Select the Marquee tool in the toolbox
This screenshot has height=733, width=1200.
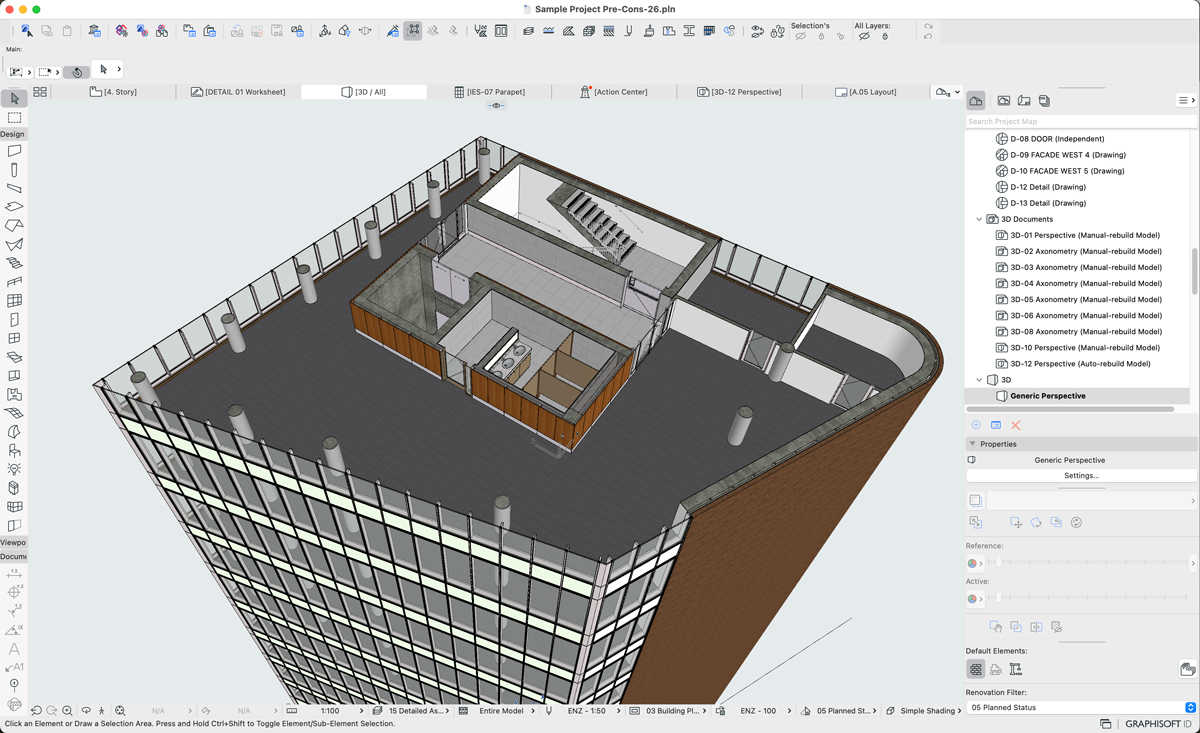tap(14, 118)
